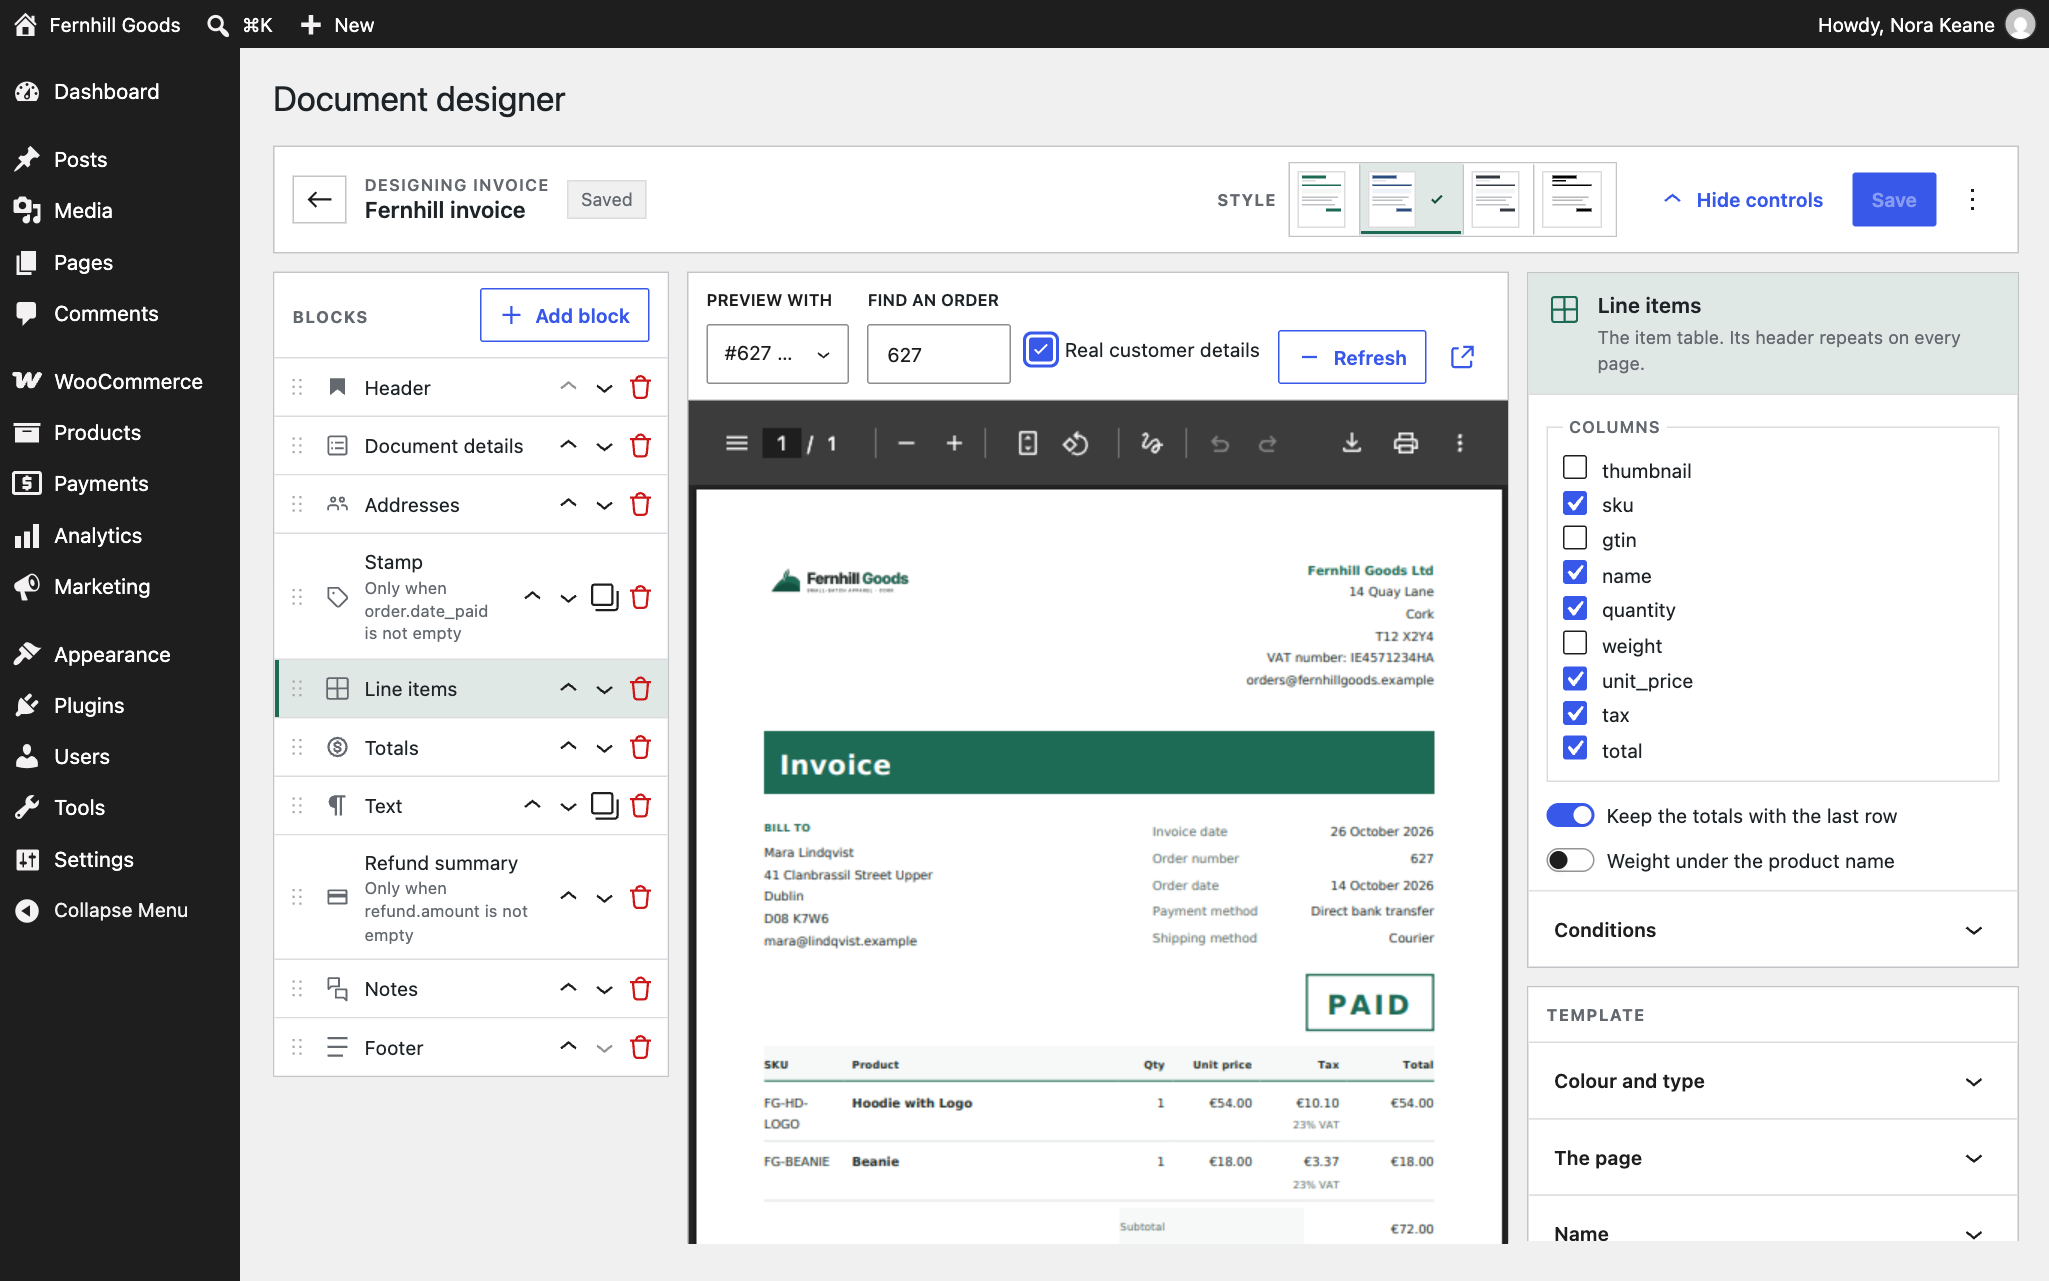Expand The page section

click(x=1772, y=1158)
